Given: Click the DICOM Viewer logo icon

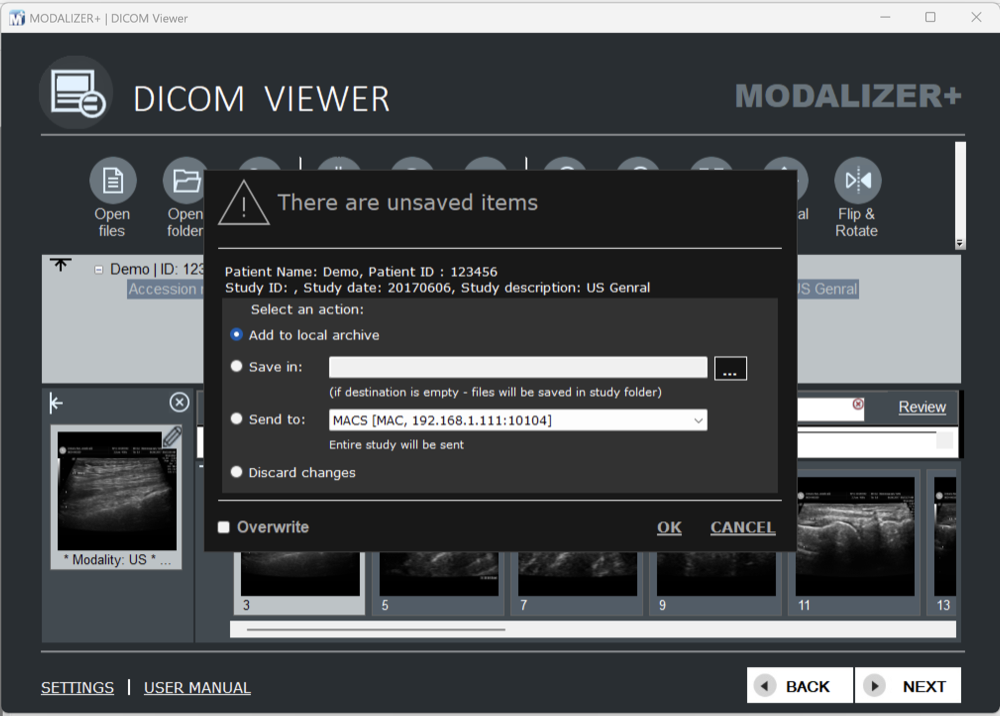Looking at the screenshot, I should click(77, 92).
